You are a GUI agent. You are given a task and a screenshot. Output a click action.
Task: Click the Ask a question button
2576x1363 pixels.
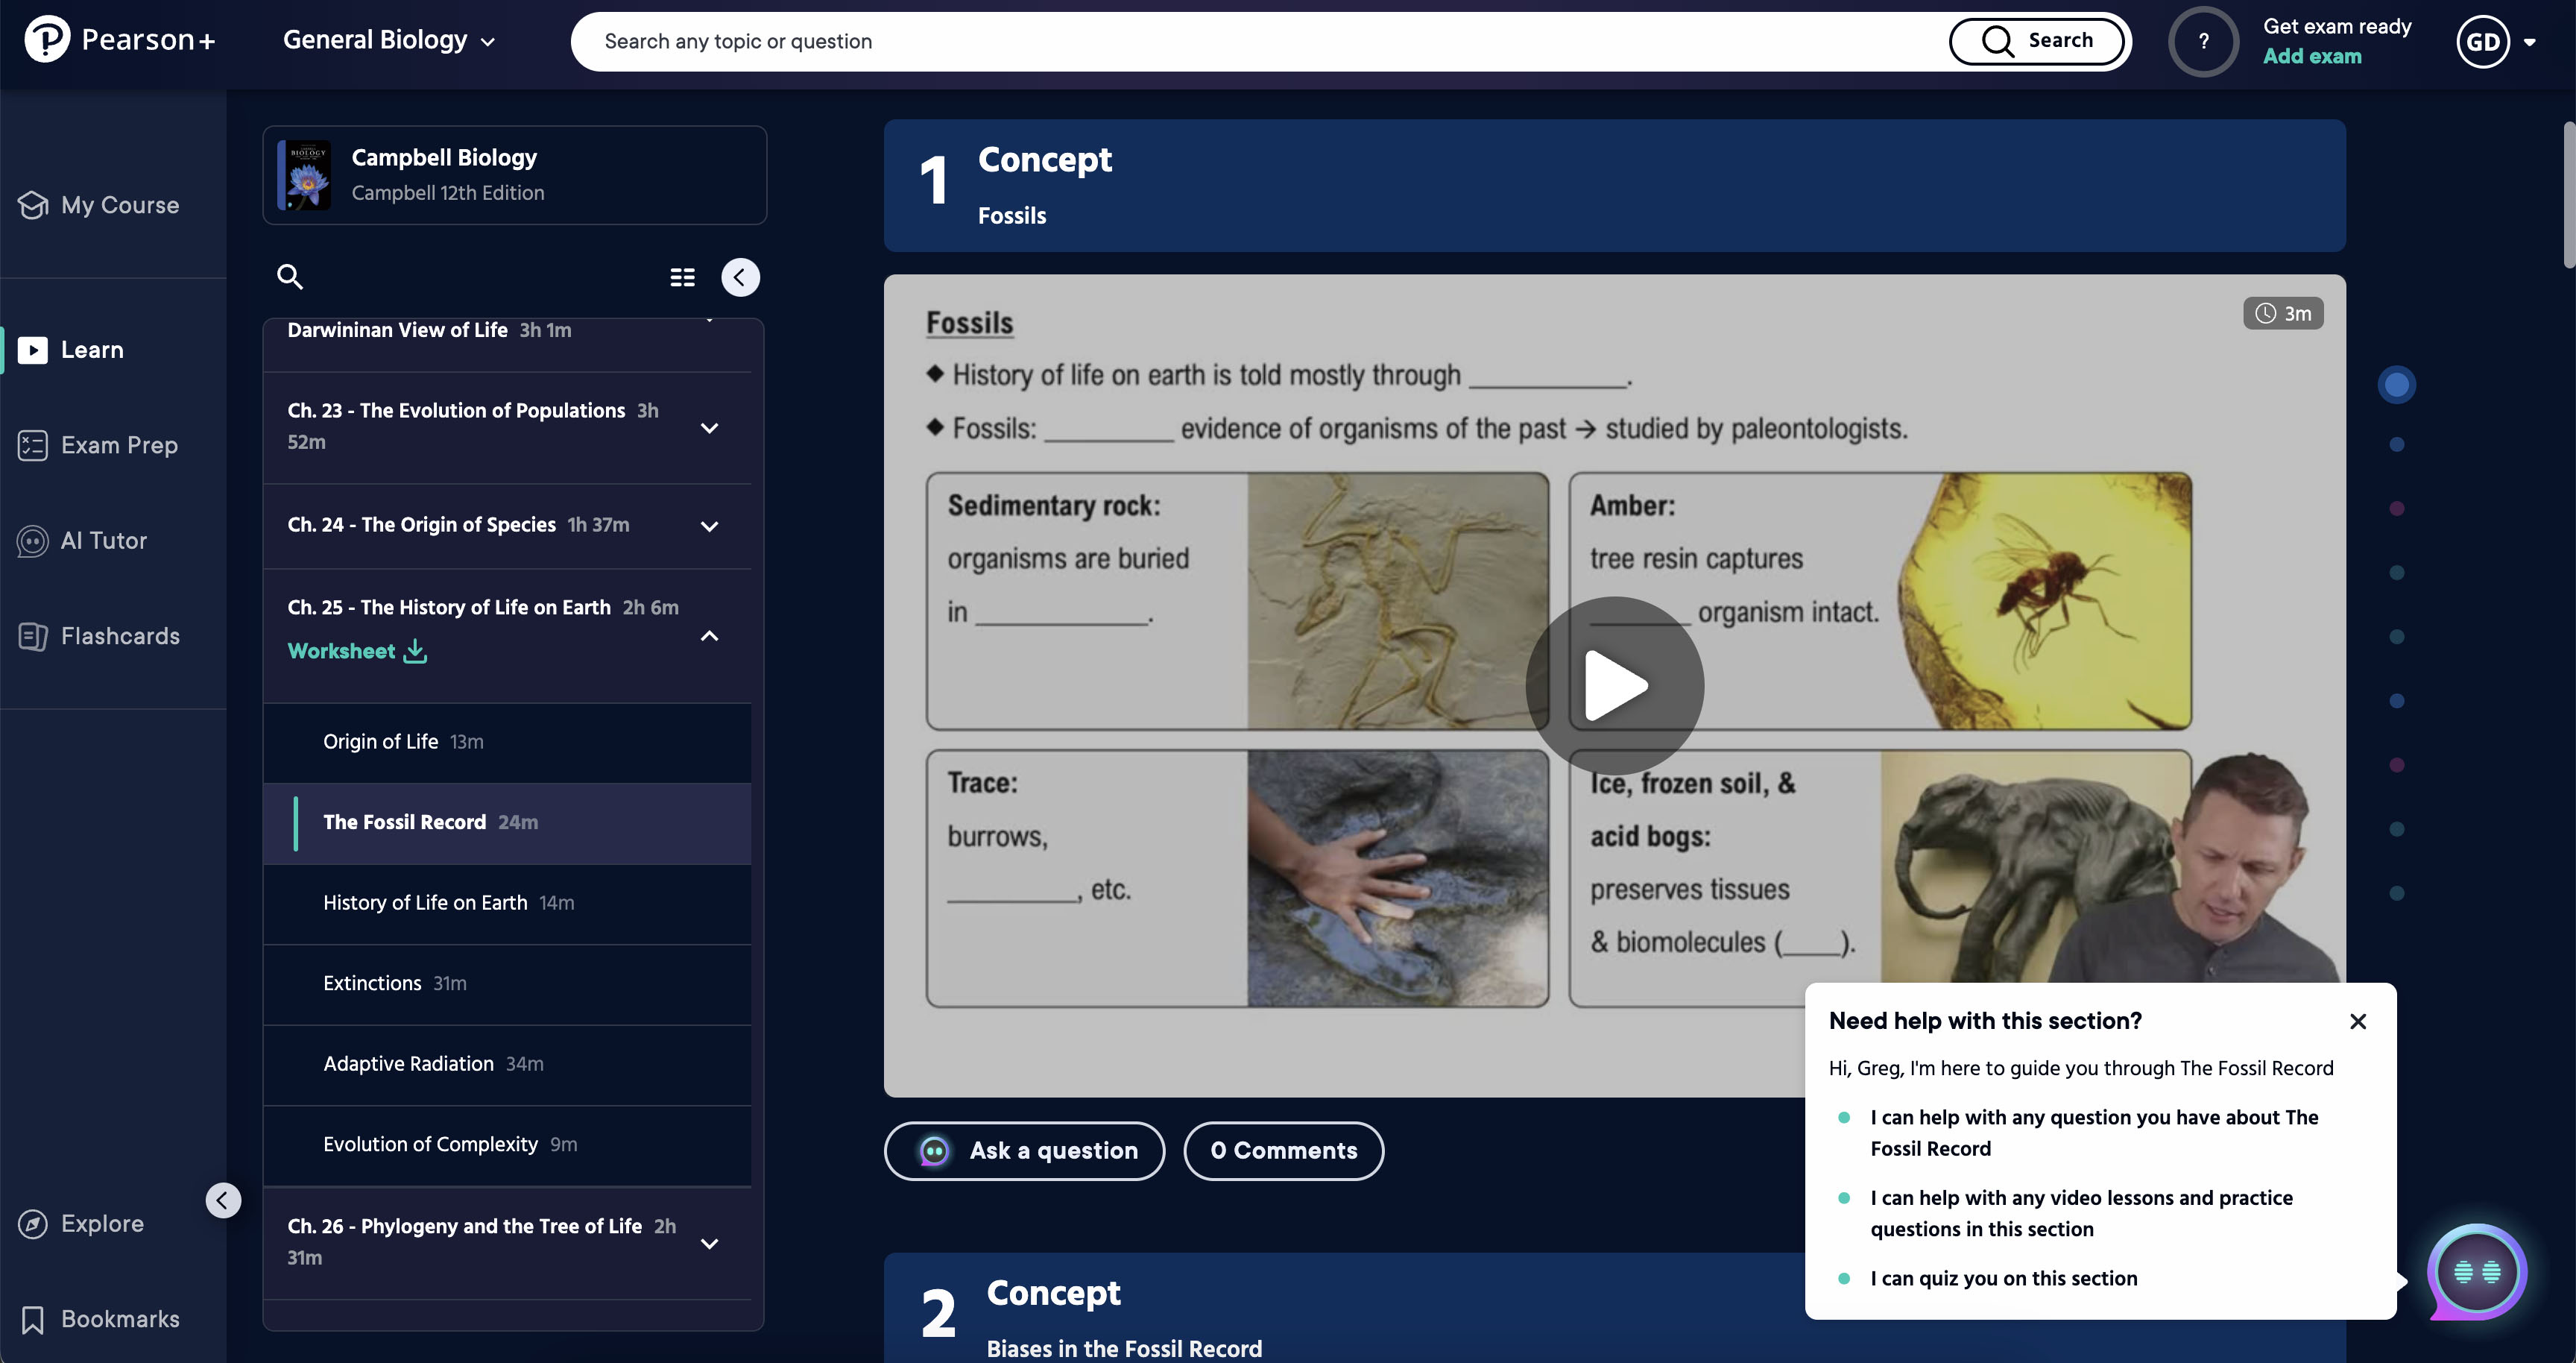[1024, 1151]
